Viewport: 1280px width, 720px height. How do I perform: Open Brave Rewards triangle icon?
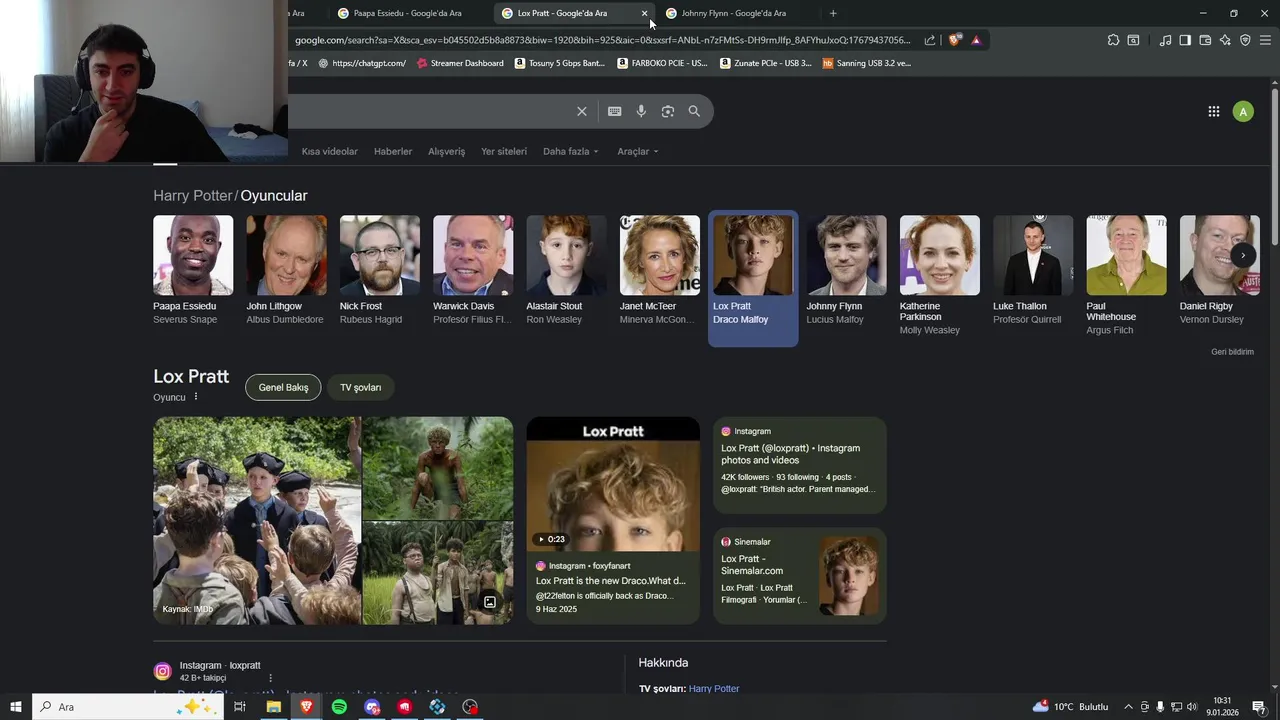pyautogui.click(x=976, y=40)
